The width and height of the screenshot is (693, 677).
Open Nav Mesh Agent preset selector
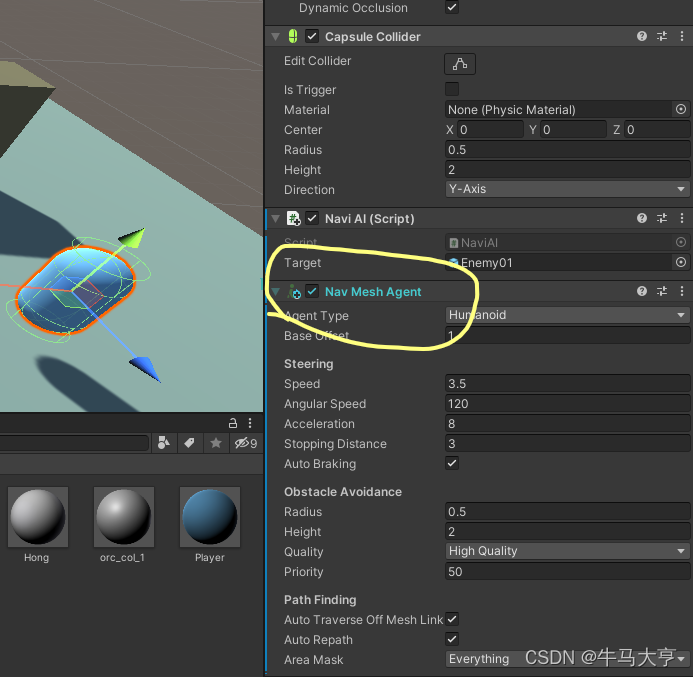tap(662, 291)
